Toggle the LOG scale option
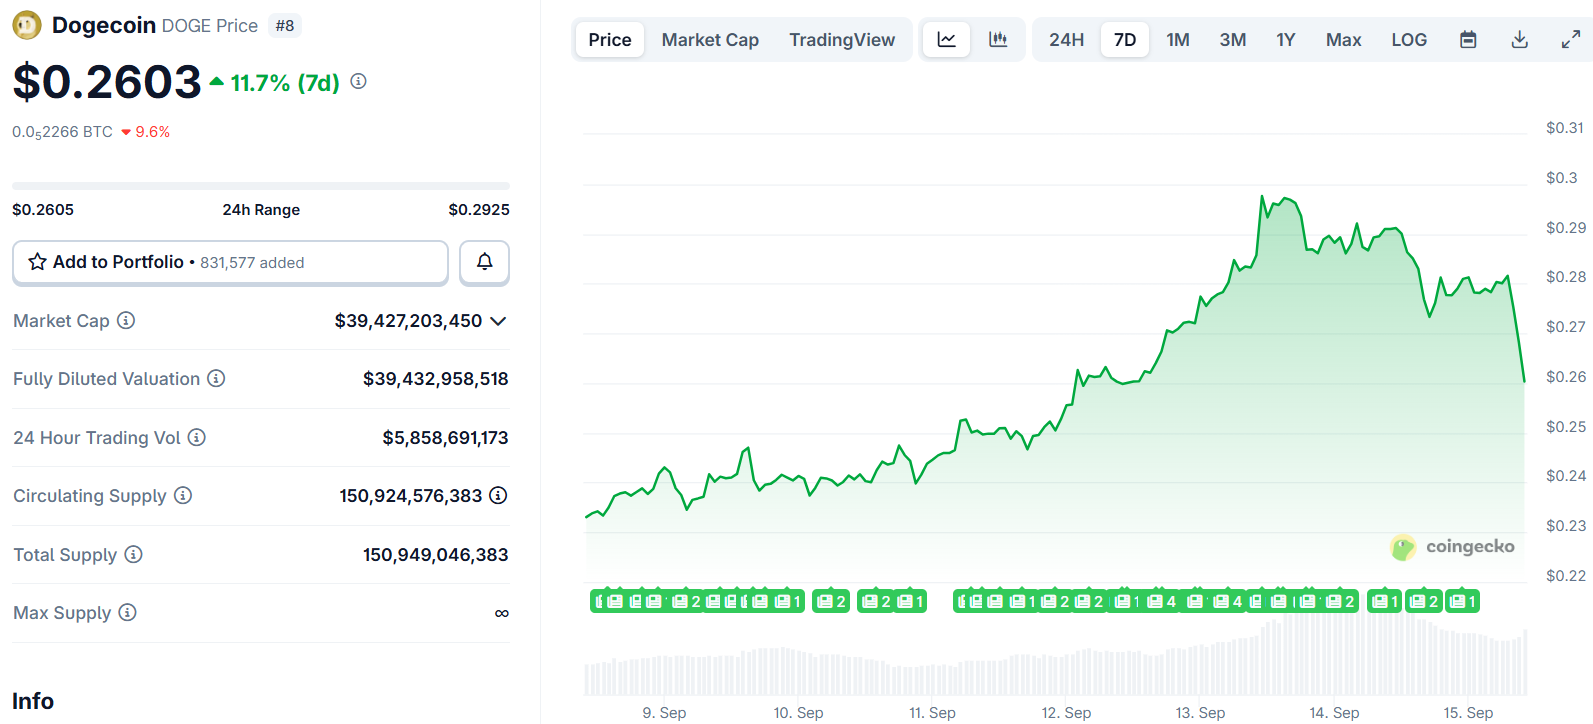Image resolution: width=1593 pixels, height=724 pixels. [x=1409, y=40]
